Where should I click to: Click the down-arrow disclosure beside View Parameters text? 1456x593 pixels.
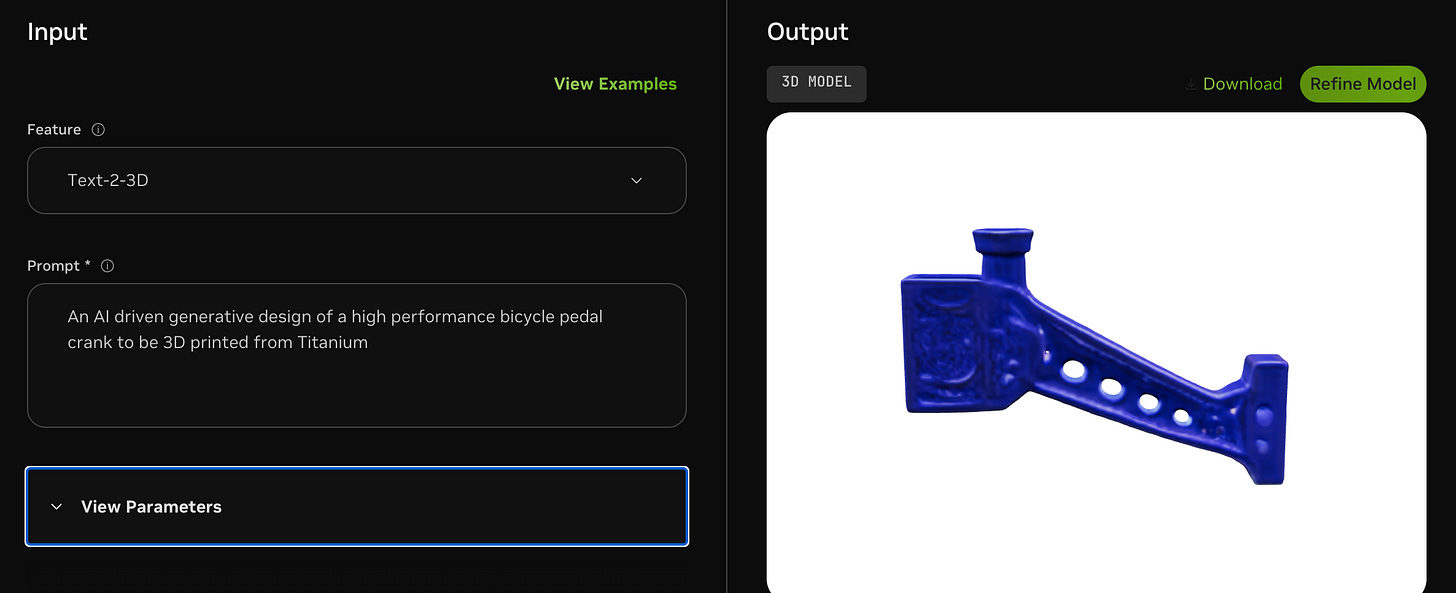pos(57,507)
